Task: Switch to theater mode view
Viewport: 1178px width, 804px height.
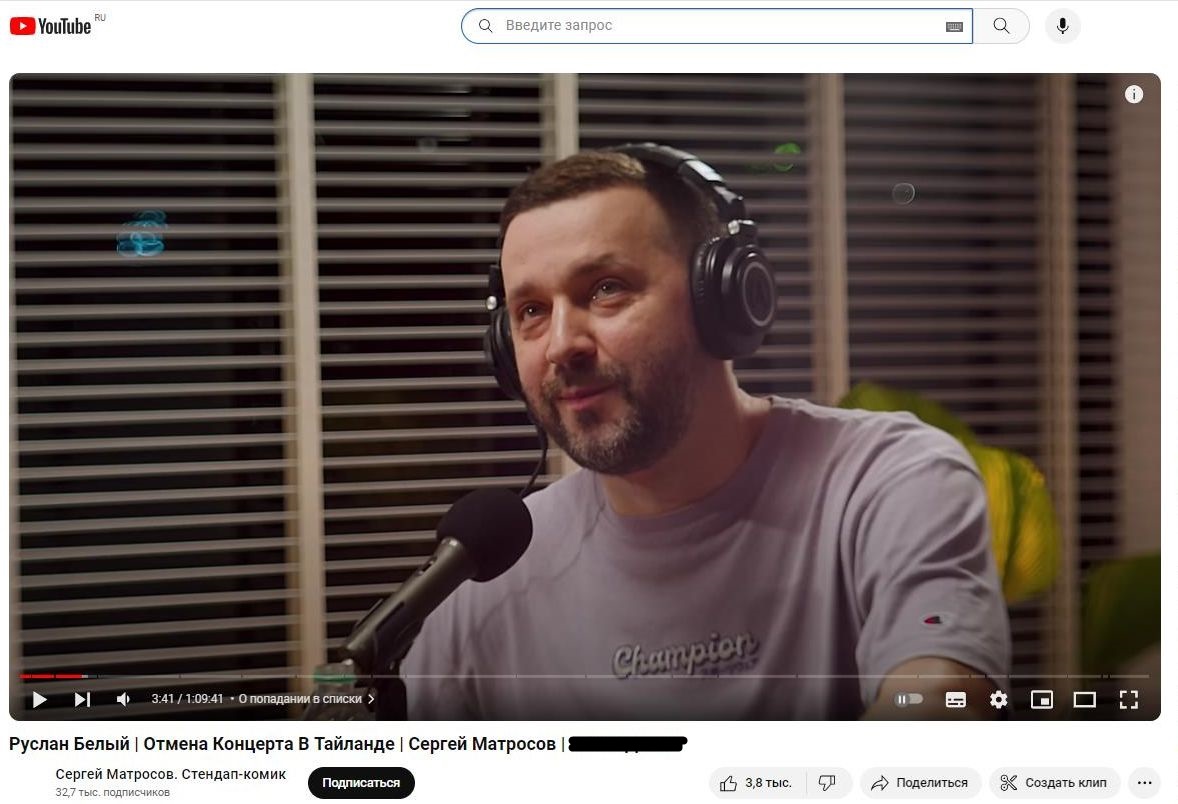Action: pos(1084,699)
